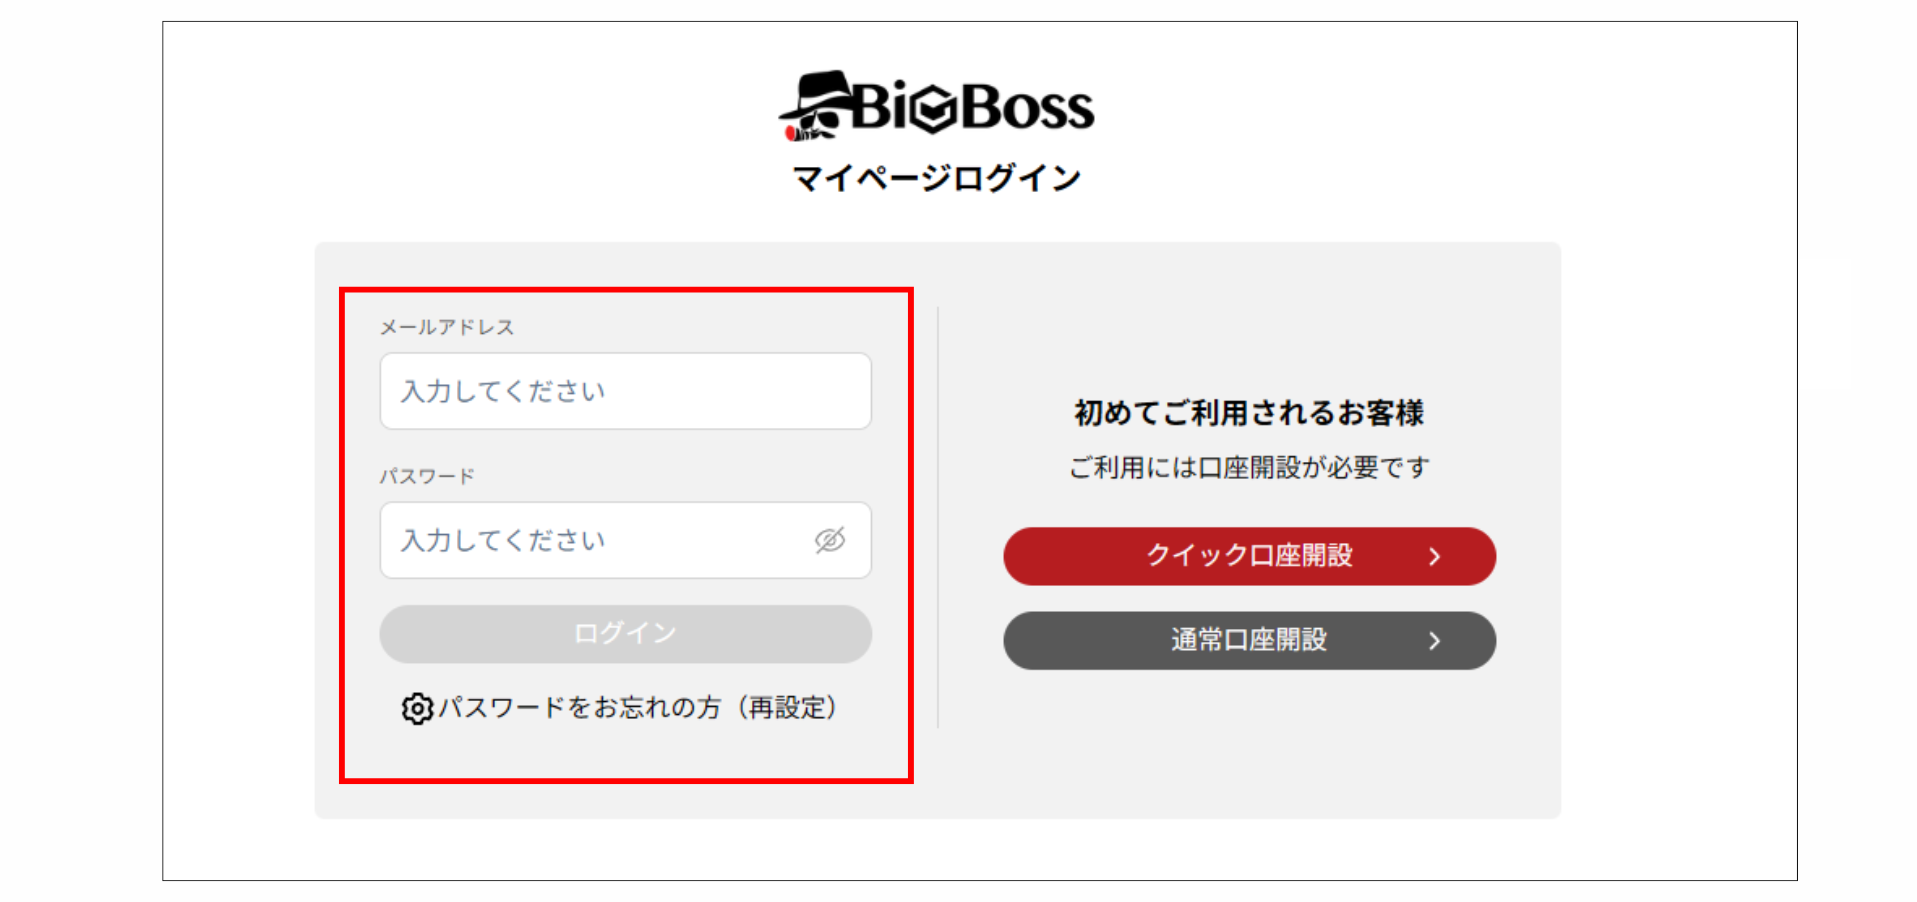Click the 初めてご利用されるお客様 section heading

tap(1249, 412)
